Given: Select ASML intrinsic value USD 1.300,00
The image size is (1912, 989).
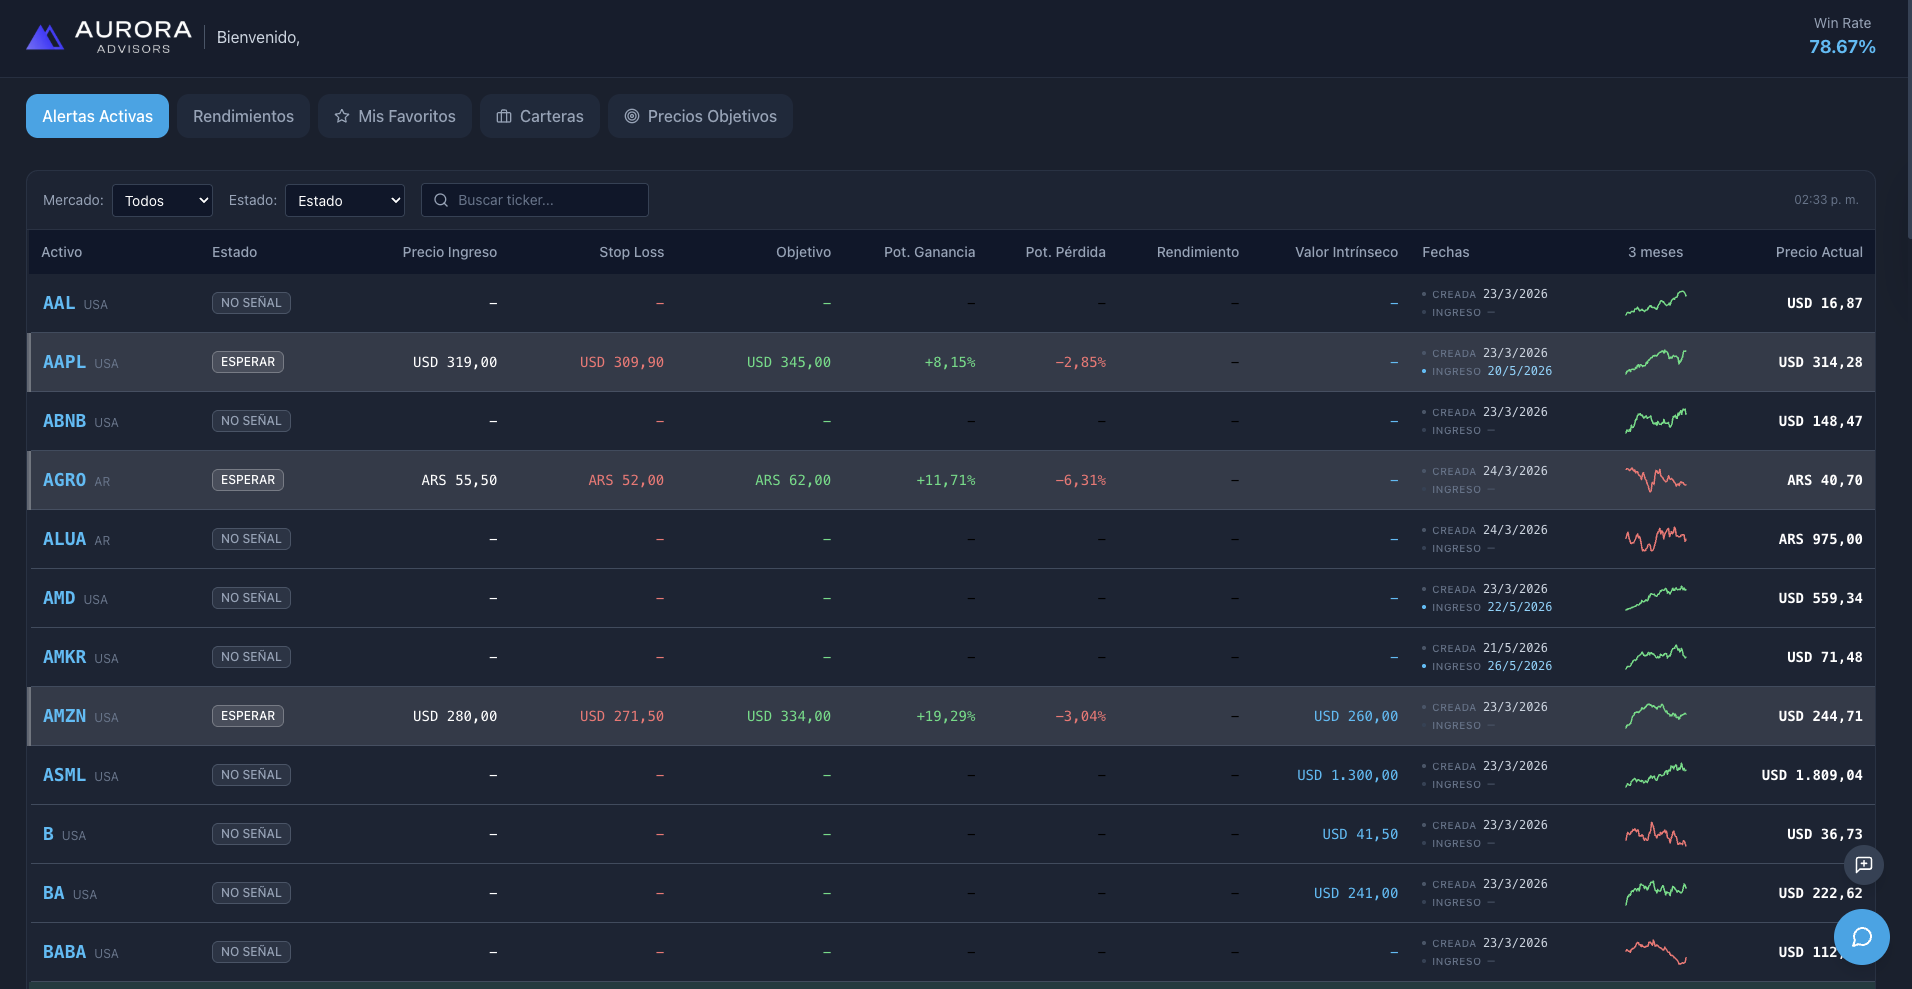Looking at the screenshot, I should click(1348, 775).
